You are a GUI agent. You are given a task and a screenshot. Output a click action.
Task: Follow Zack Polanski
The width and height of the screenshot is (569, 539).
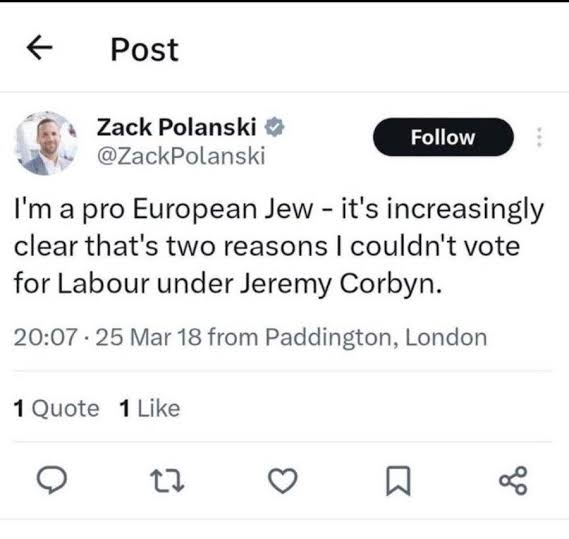pos(443,137)
